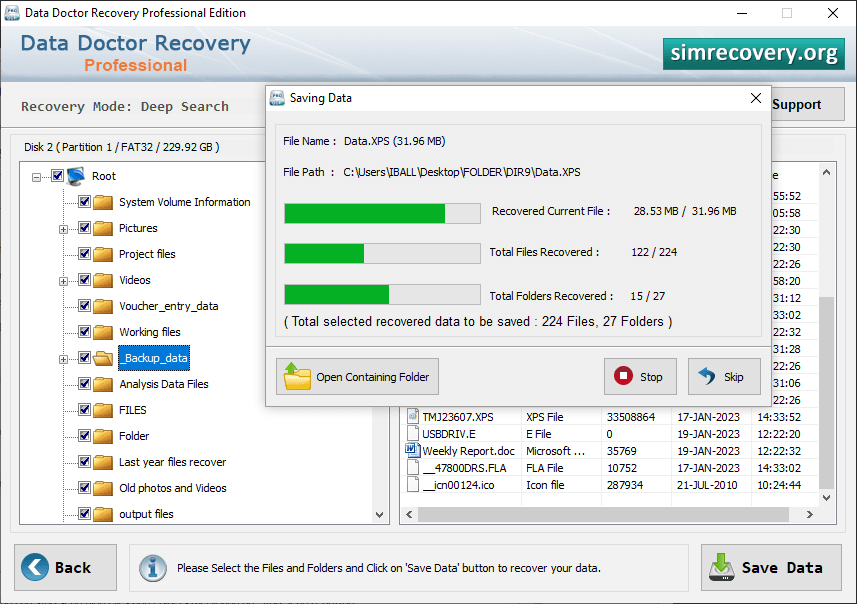The image size is (857, 604).
Task: Uncheck the Pictures checkbox
Action: 84,227
